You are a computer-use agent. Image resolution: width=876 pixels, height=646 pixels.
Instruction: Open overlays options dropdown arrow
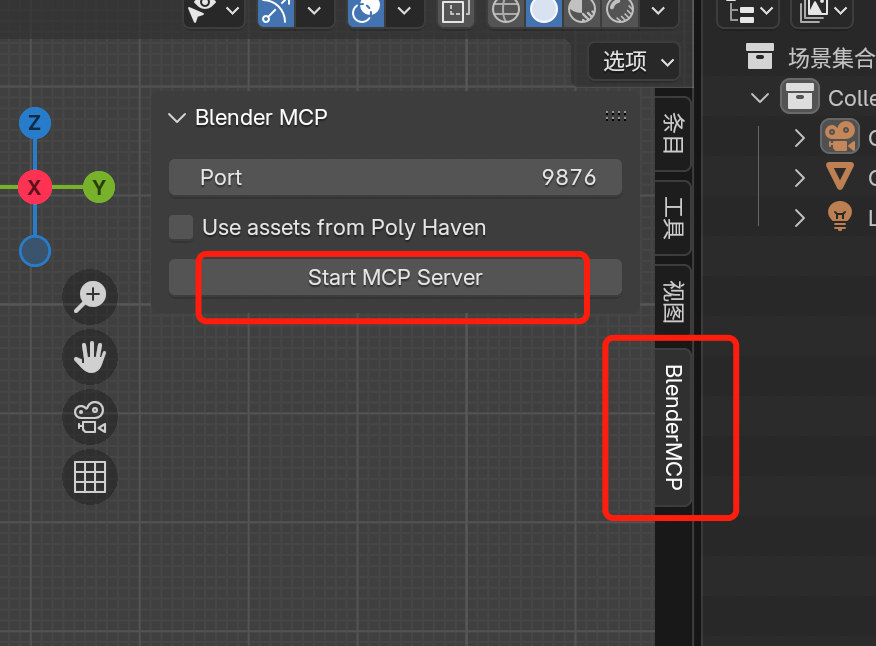(404, 11)
